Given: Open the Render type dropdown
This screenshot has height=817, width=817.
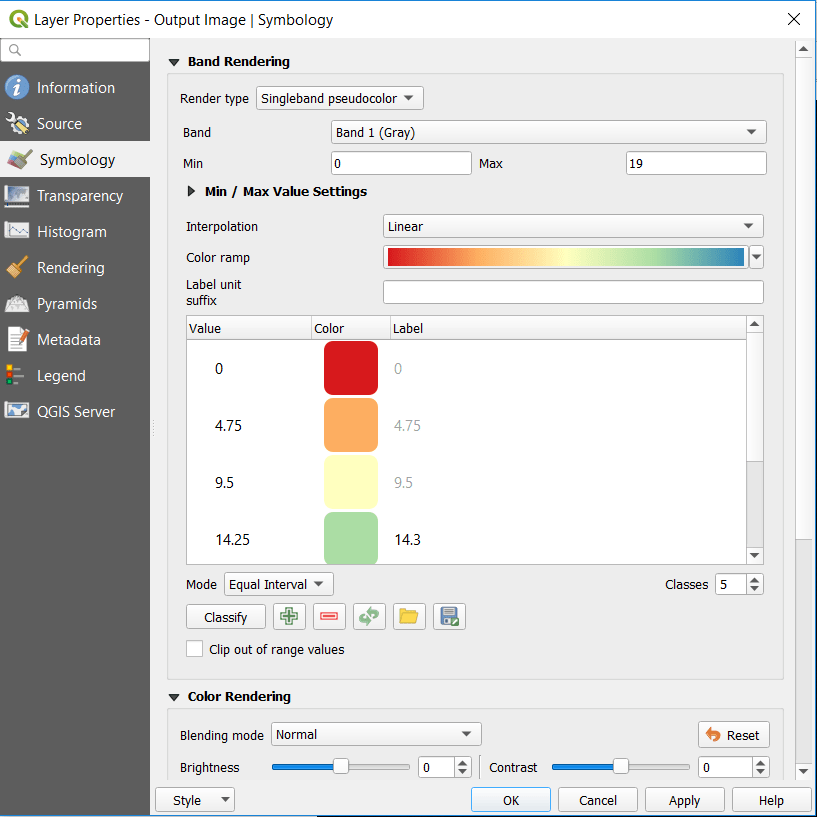Looking at the screenshot, I should point(340,98).
